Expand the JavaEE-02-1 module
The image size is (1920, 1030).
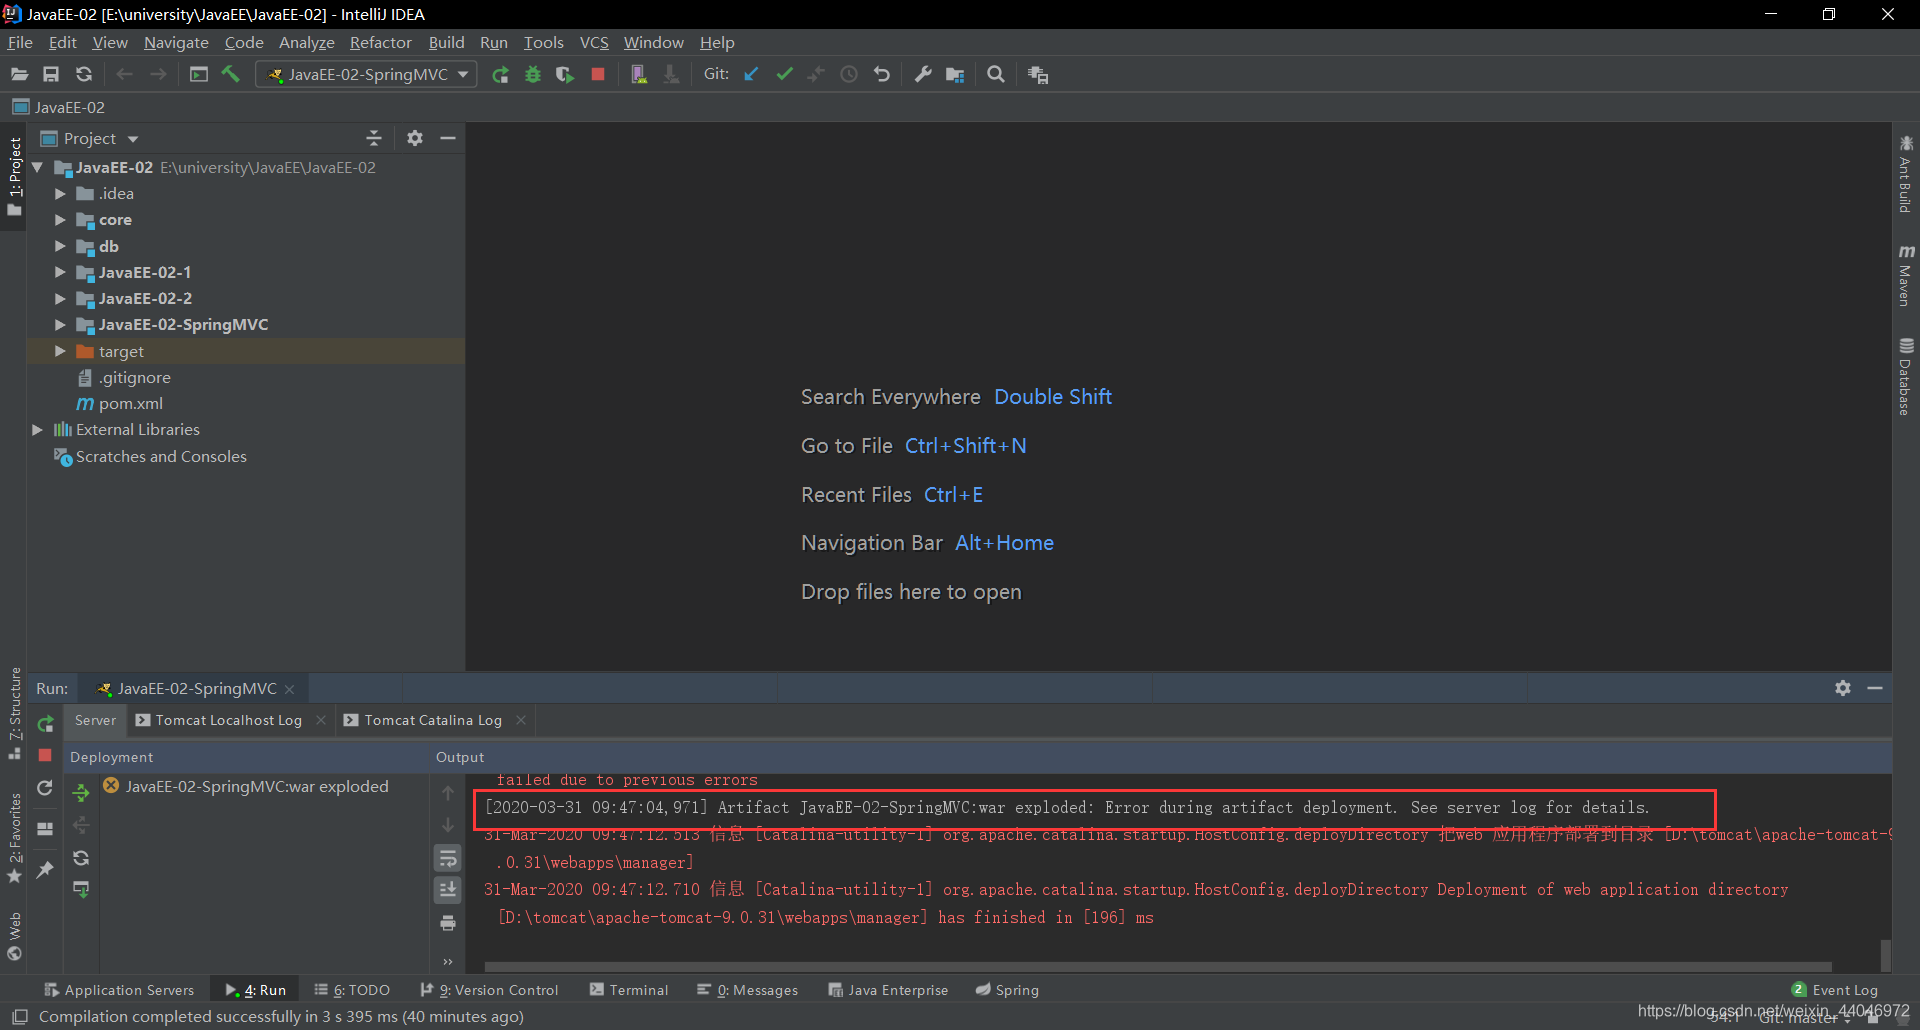(x=60, y=272)
